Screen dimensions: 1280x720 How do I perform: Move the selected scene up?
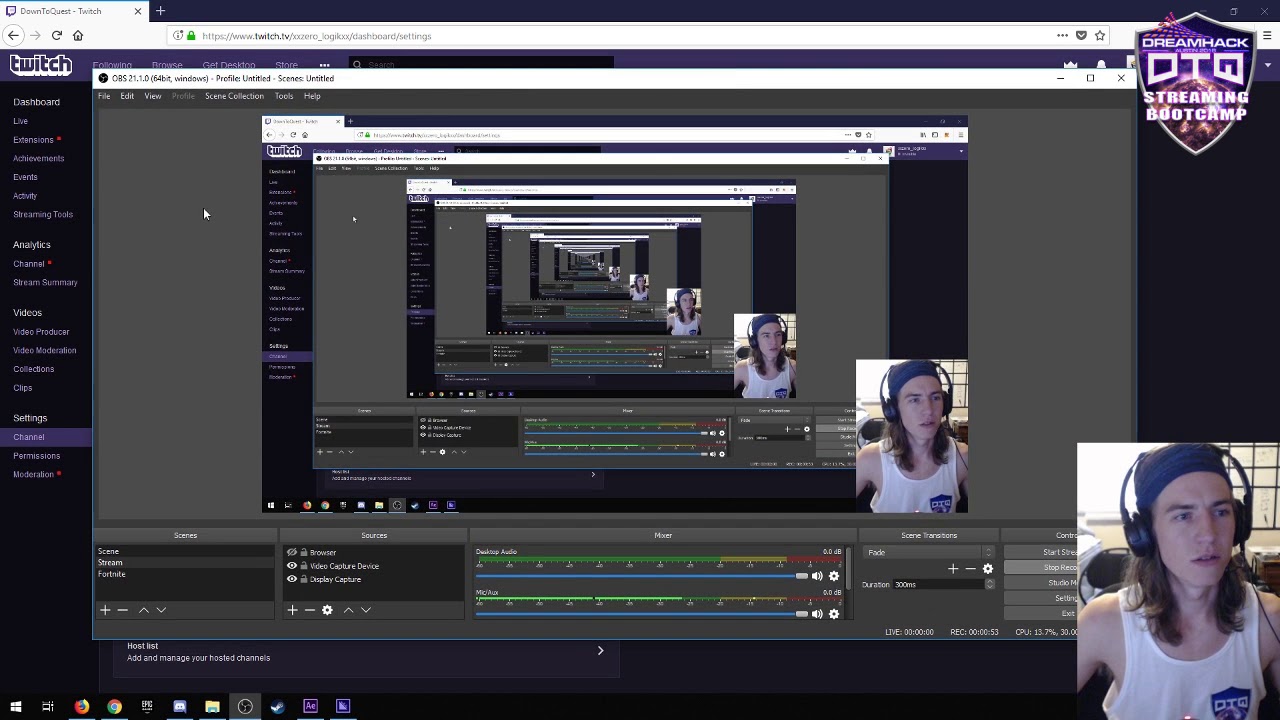[x=143, y=610]
